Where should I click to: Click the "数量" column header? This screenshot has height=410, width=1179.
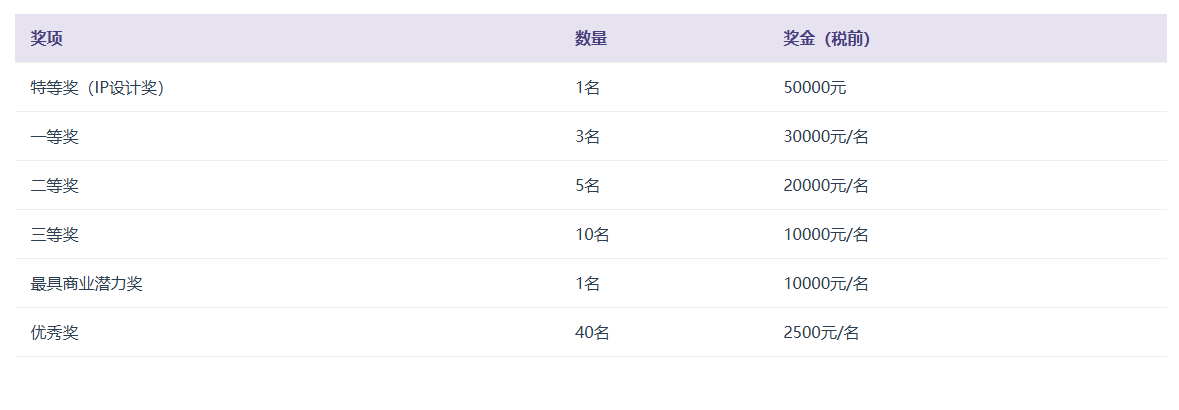click(591, 39)
